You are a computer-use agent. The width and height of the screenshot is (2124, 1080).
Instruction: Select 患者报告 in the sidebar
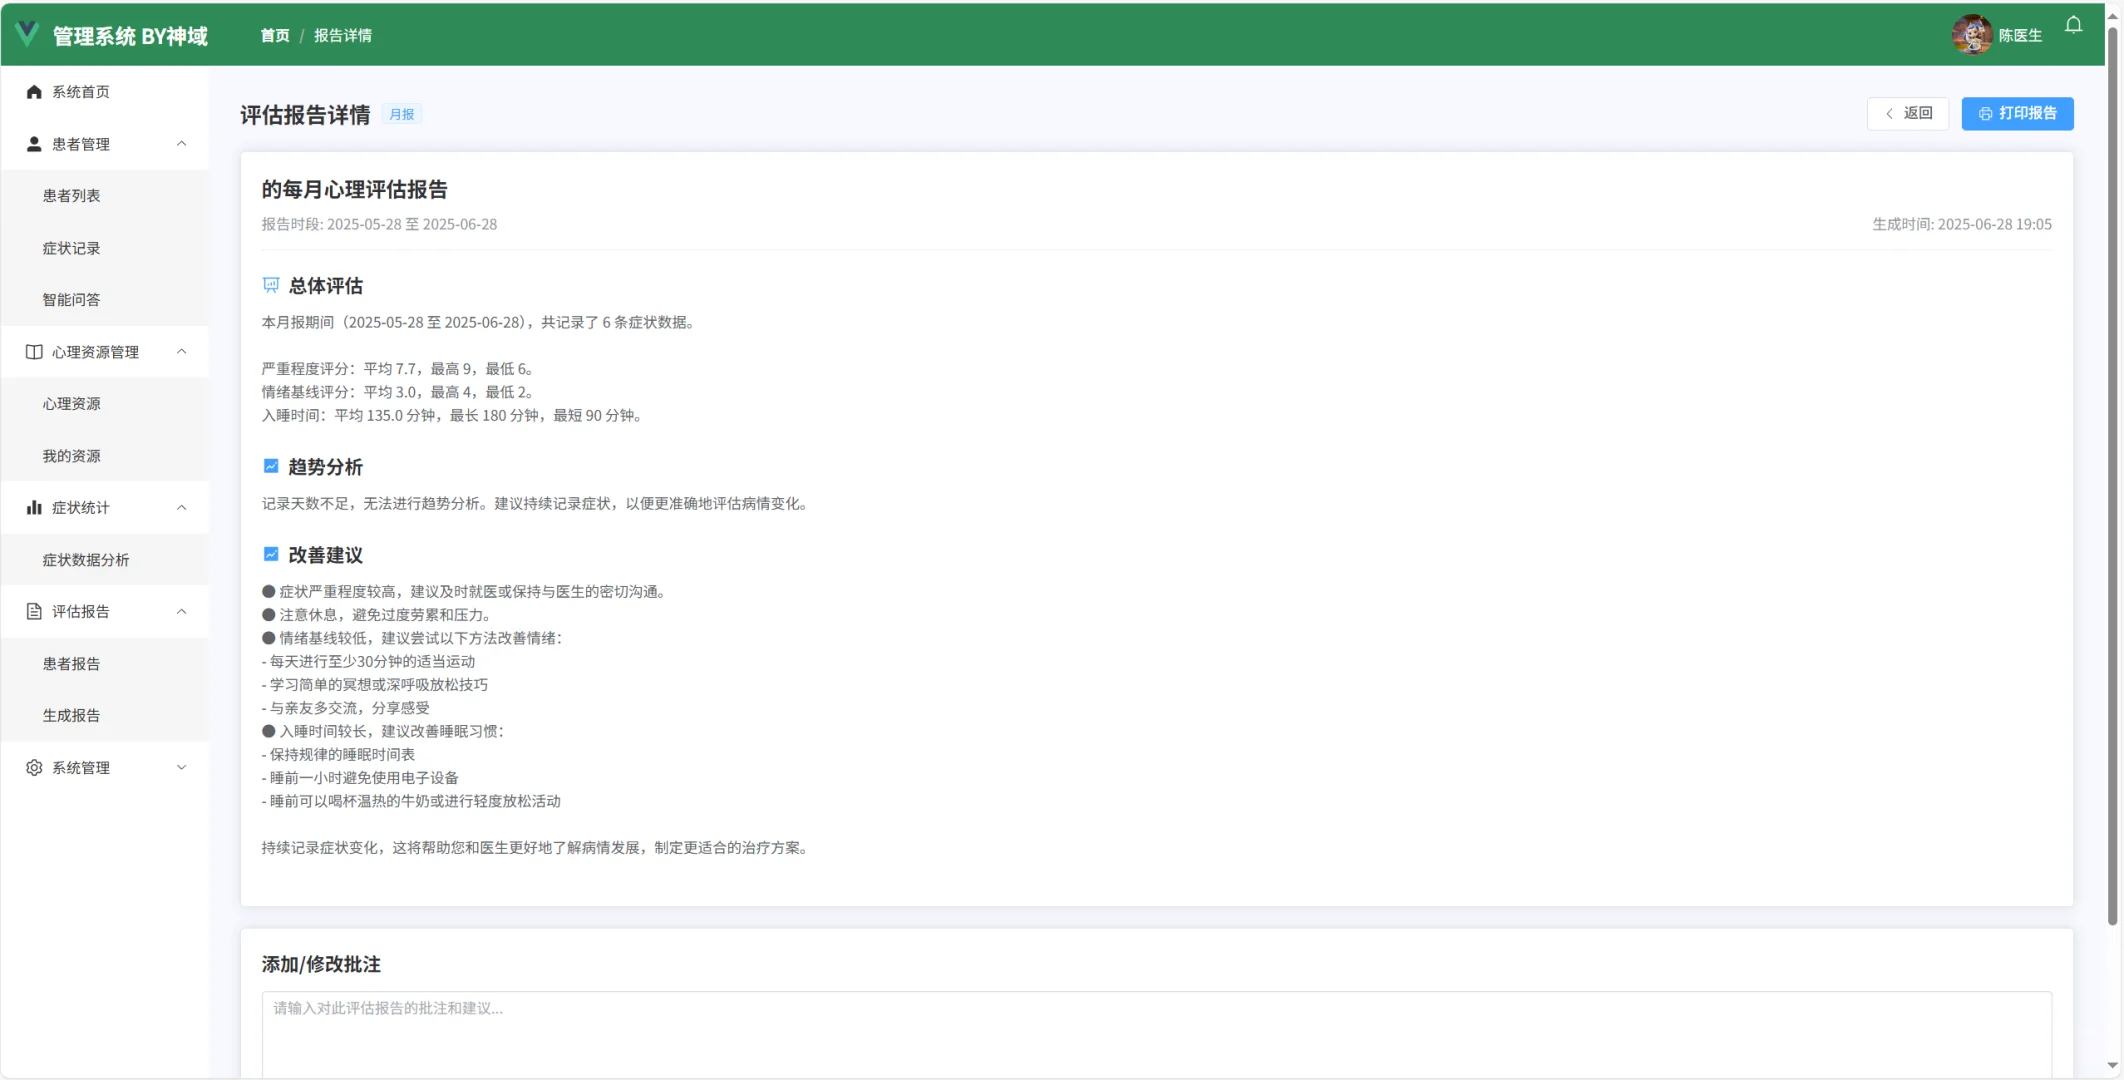tap(70, 663)
